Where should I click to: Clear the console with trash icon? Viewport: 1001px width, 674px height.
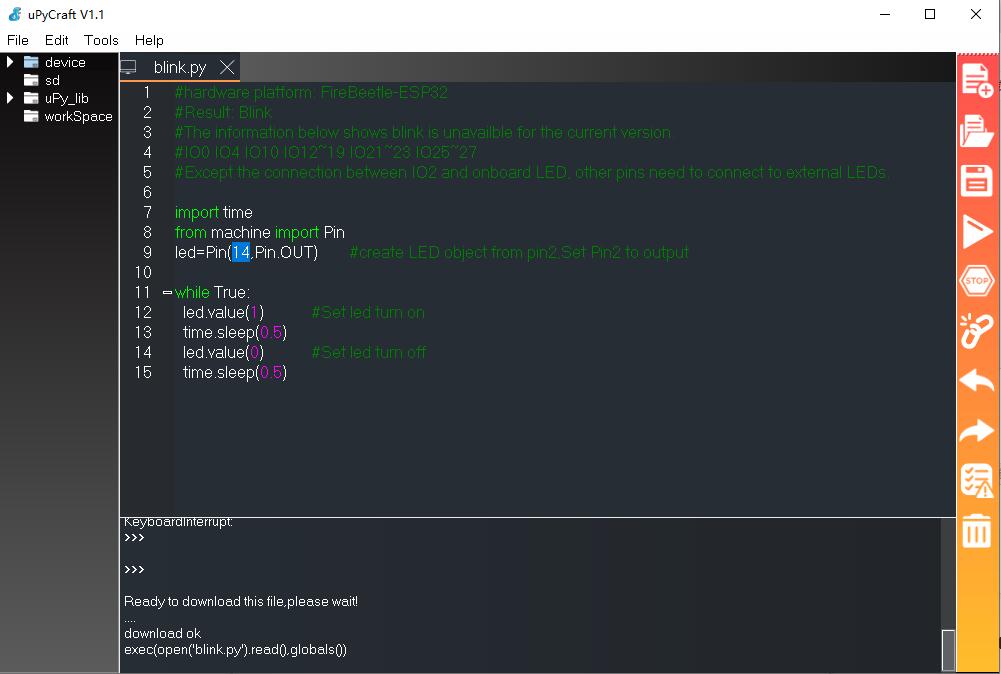tap(977, 530)
